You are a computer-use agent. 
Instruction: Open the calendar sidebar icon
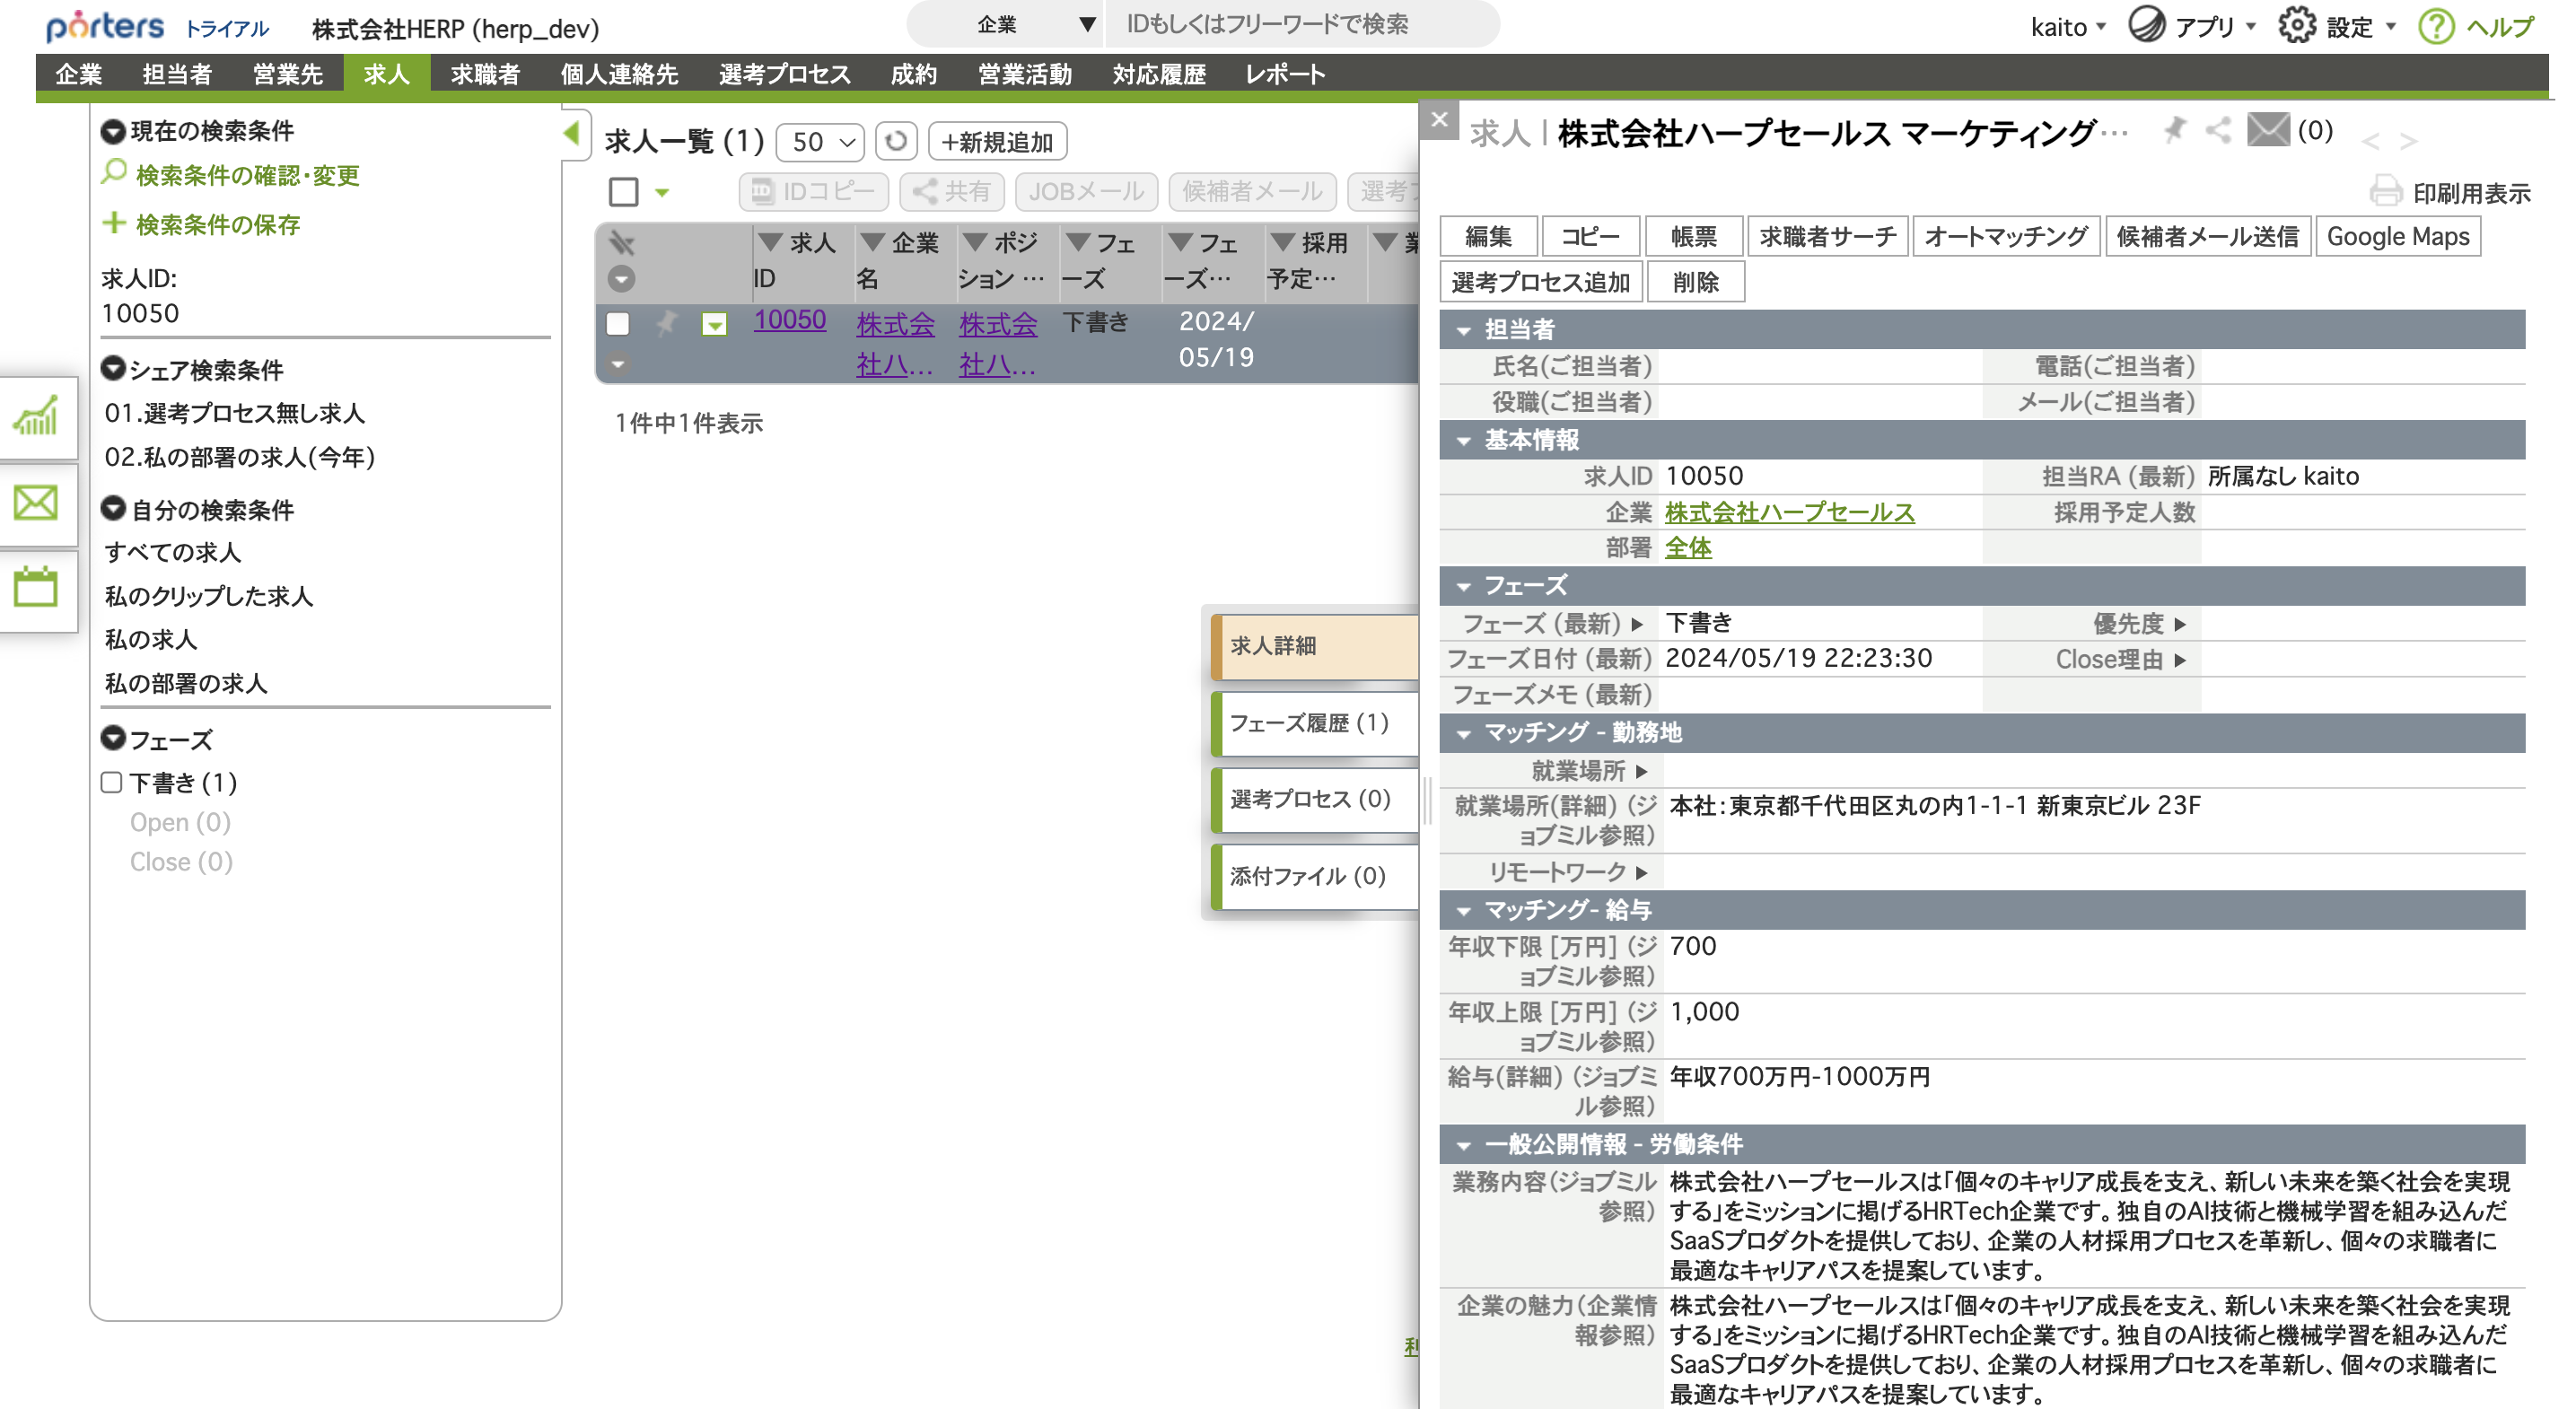36,587
